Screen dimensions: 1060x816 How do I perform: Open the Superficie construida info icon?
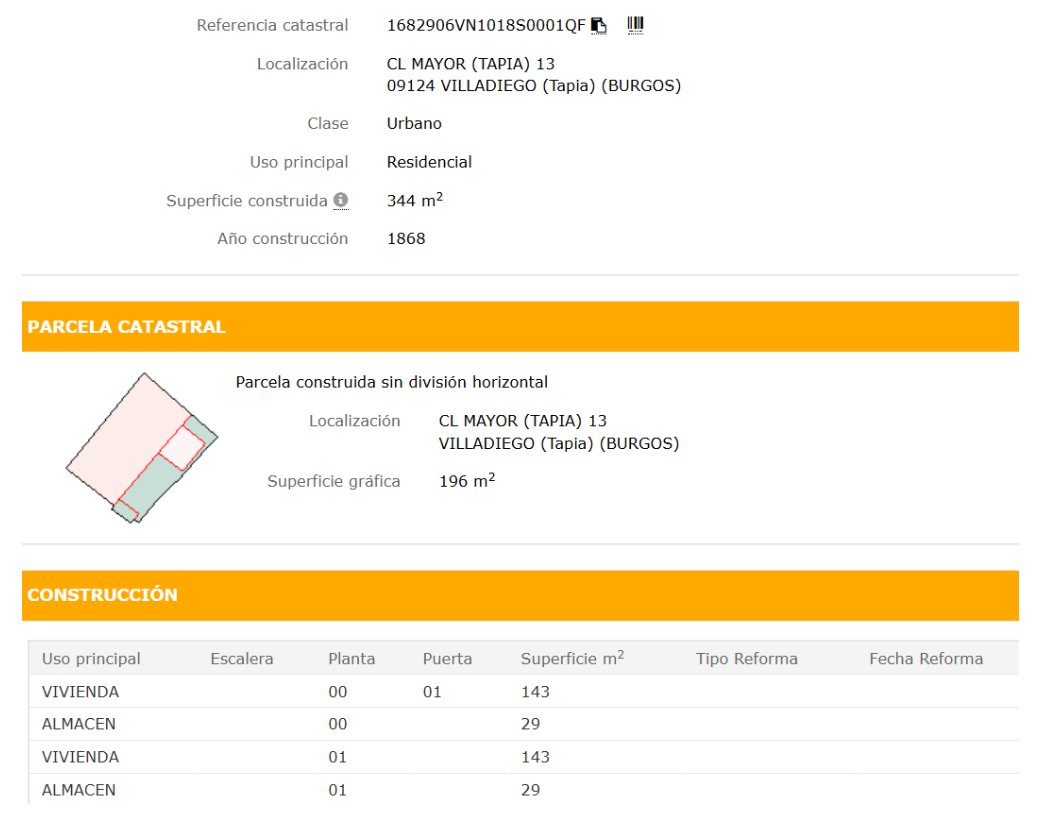click(341, 201)
